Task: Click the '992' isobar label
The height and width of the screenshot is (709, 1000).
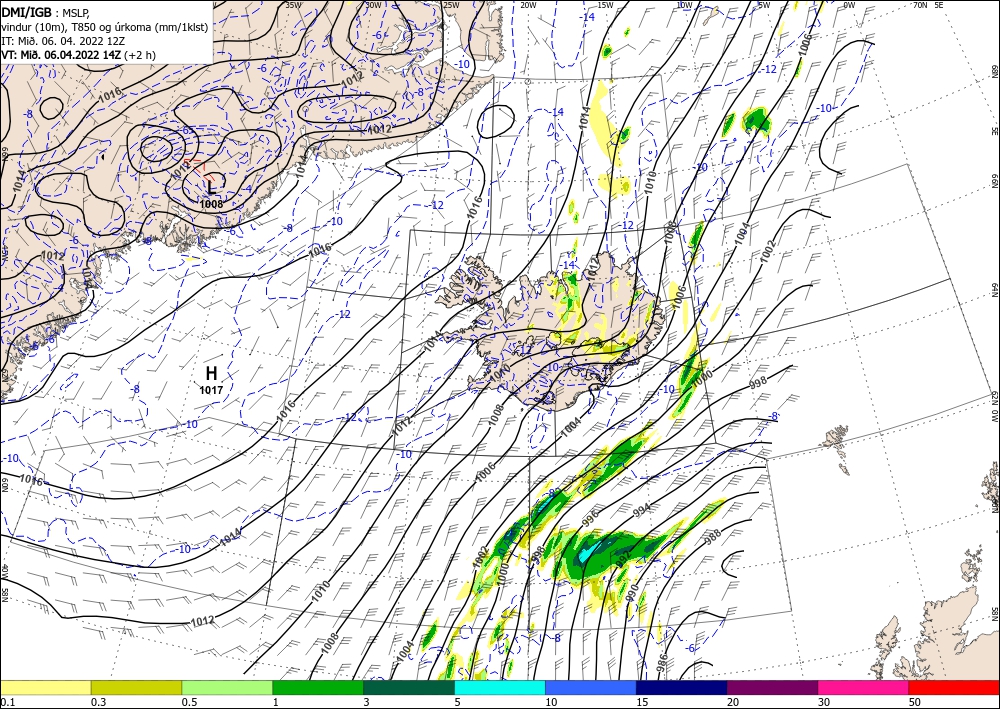Action: tap(624, 559)
